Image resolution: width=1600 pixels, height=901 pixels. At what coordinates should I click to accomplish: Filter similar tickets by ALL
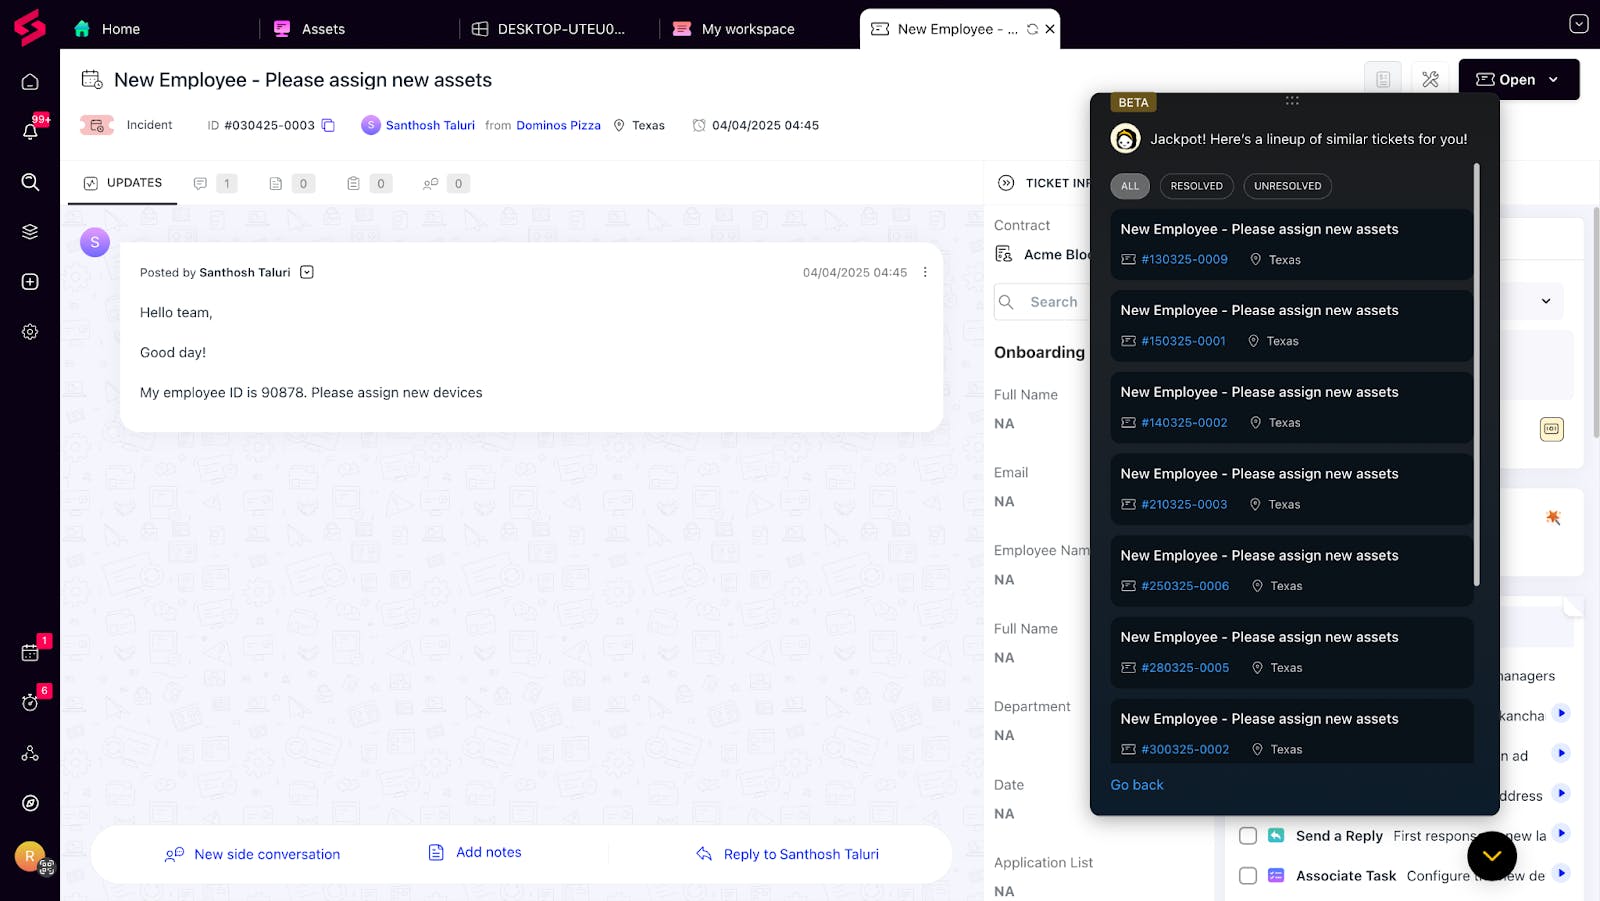(x=1130, y=186)
